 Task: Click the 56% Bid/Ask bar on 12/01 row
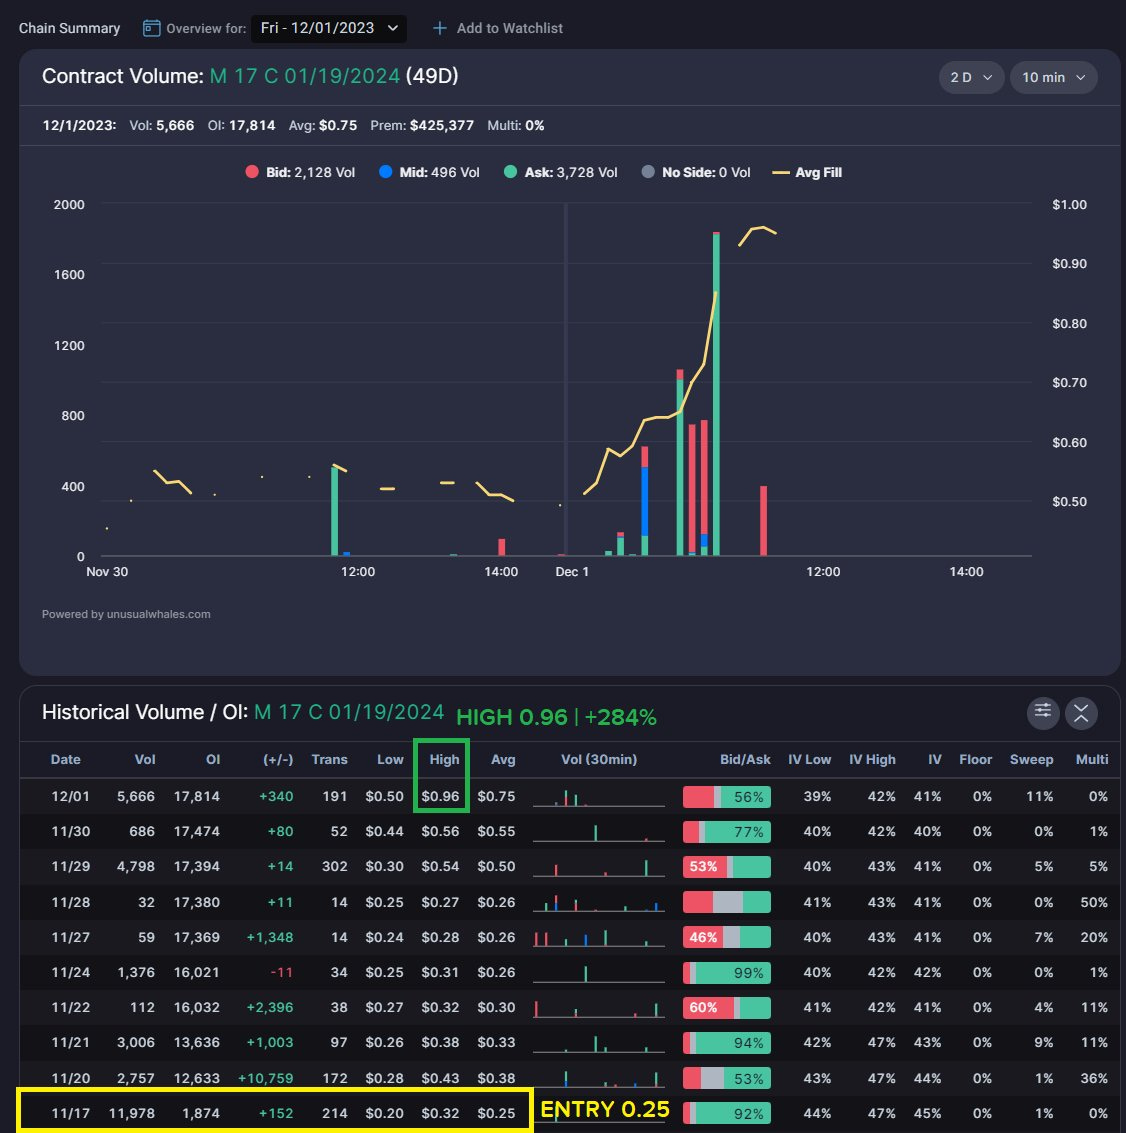726,796
